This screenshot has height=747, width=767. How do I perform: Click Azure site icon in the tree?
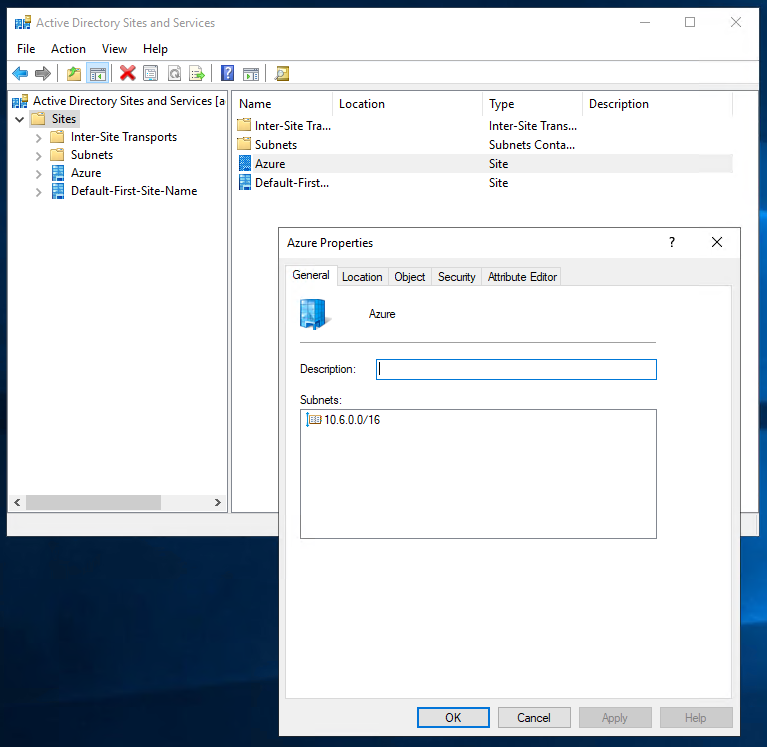pyautogui.click(x=58, y=173)
